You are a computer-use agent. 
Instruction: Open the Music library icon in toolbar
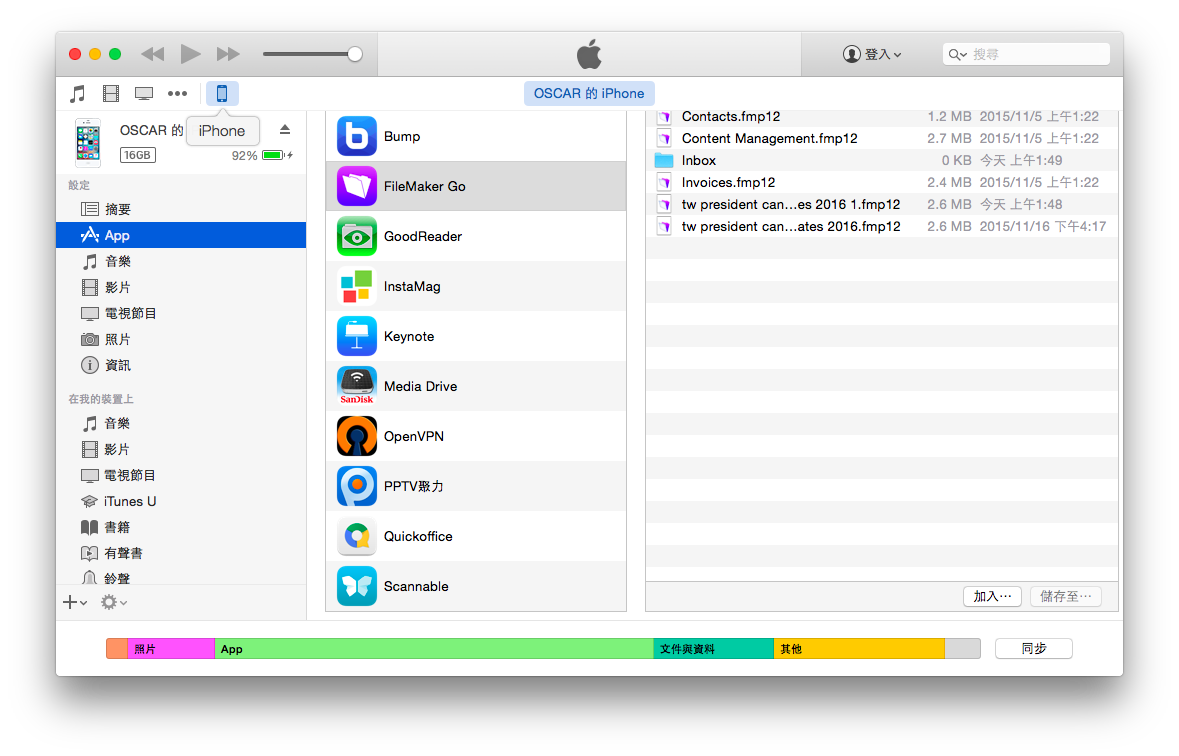click(x=77, y=94)
